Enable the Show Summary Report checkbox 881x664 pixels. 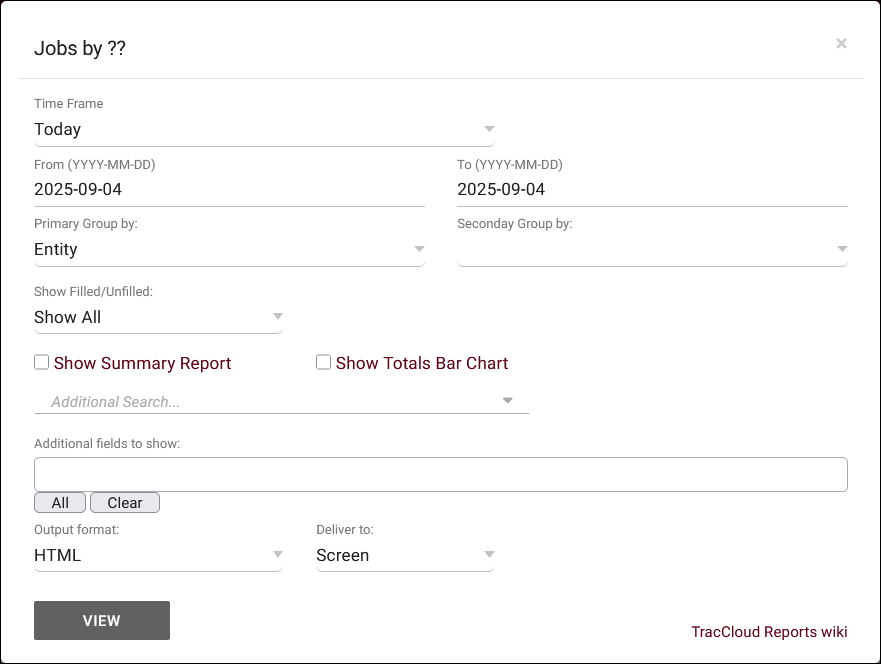coord(42,363)
